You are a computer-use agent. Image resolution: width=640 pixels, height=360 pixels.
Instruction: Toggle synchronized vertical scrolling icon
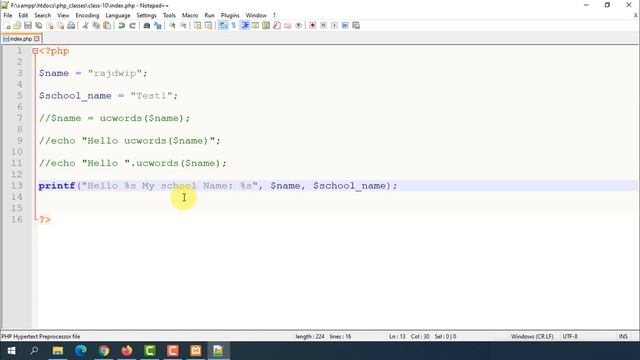(198, 25)
